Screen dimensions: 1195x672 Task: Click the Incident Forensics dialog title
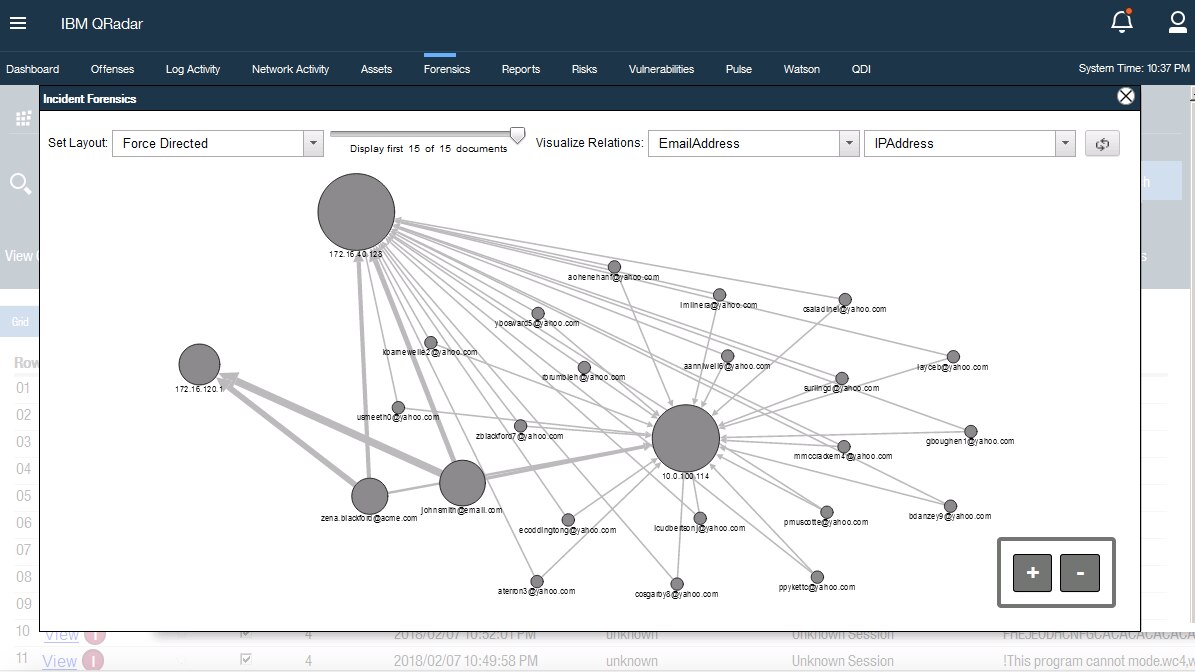pyautogui.click(x=89, y=99)
